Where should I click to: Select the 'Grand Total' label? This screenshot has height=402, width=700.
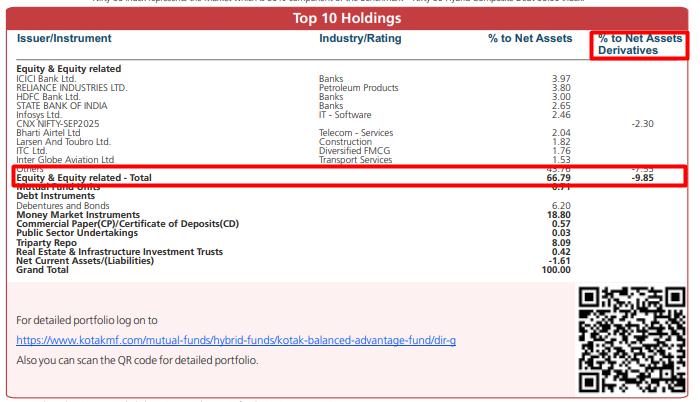pos(42,270)
